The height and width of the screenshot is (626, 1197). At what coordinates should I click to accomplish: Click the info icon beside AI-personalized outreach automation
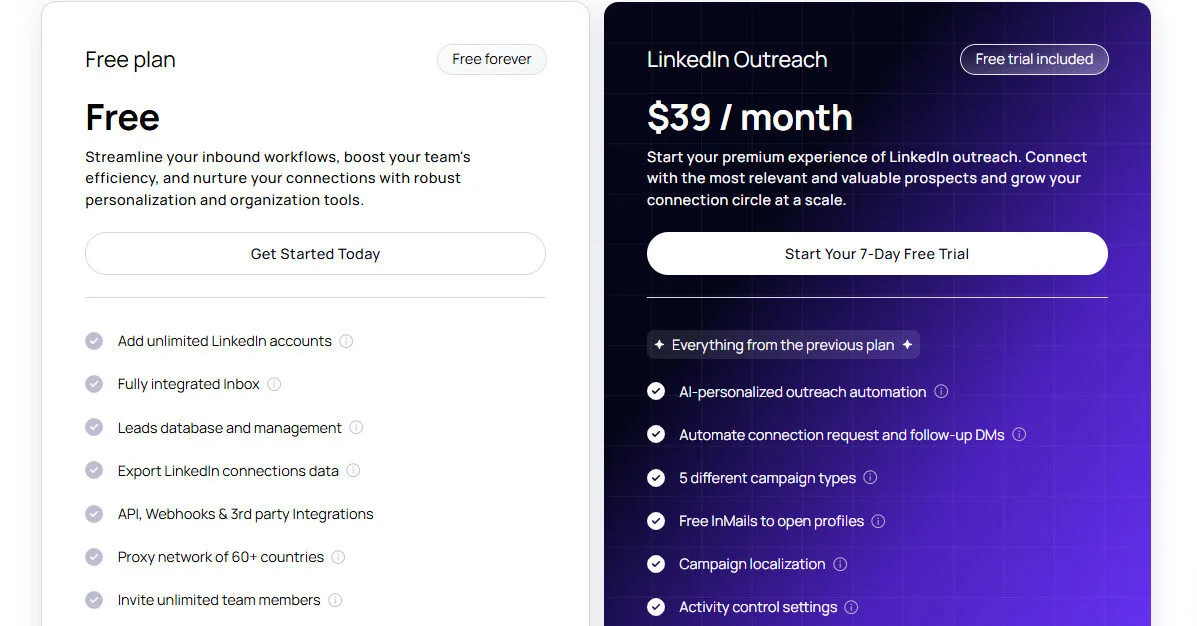[941, 392]
